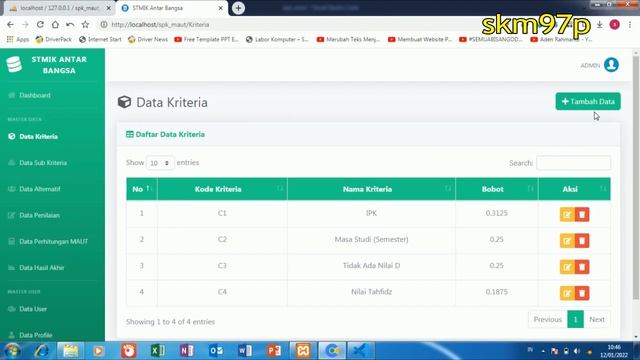
Task: Open the taskbar volume icon
Action: pyautogui.click(x=577, y=351)
